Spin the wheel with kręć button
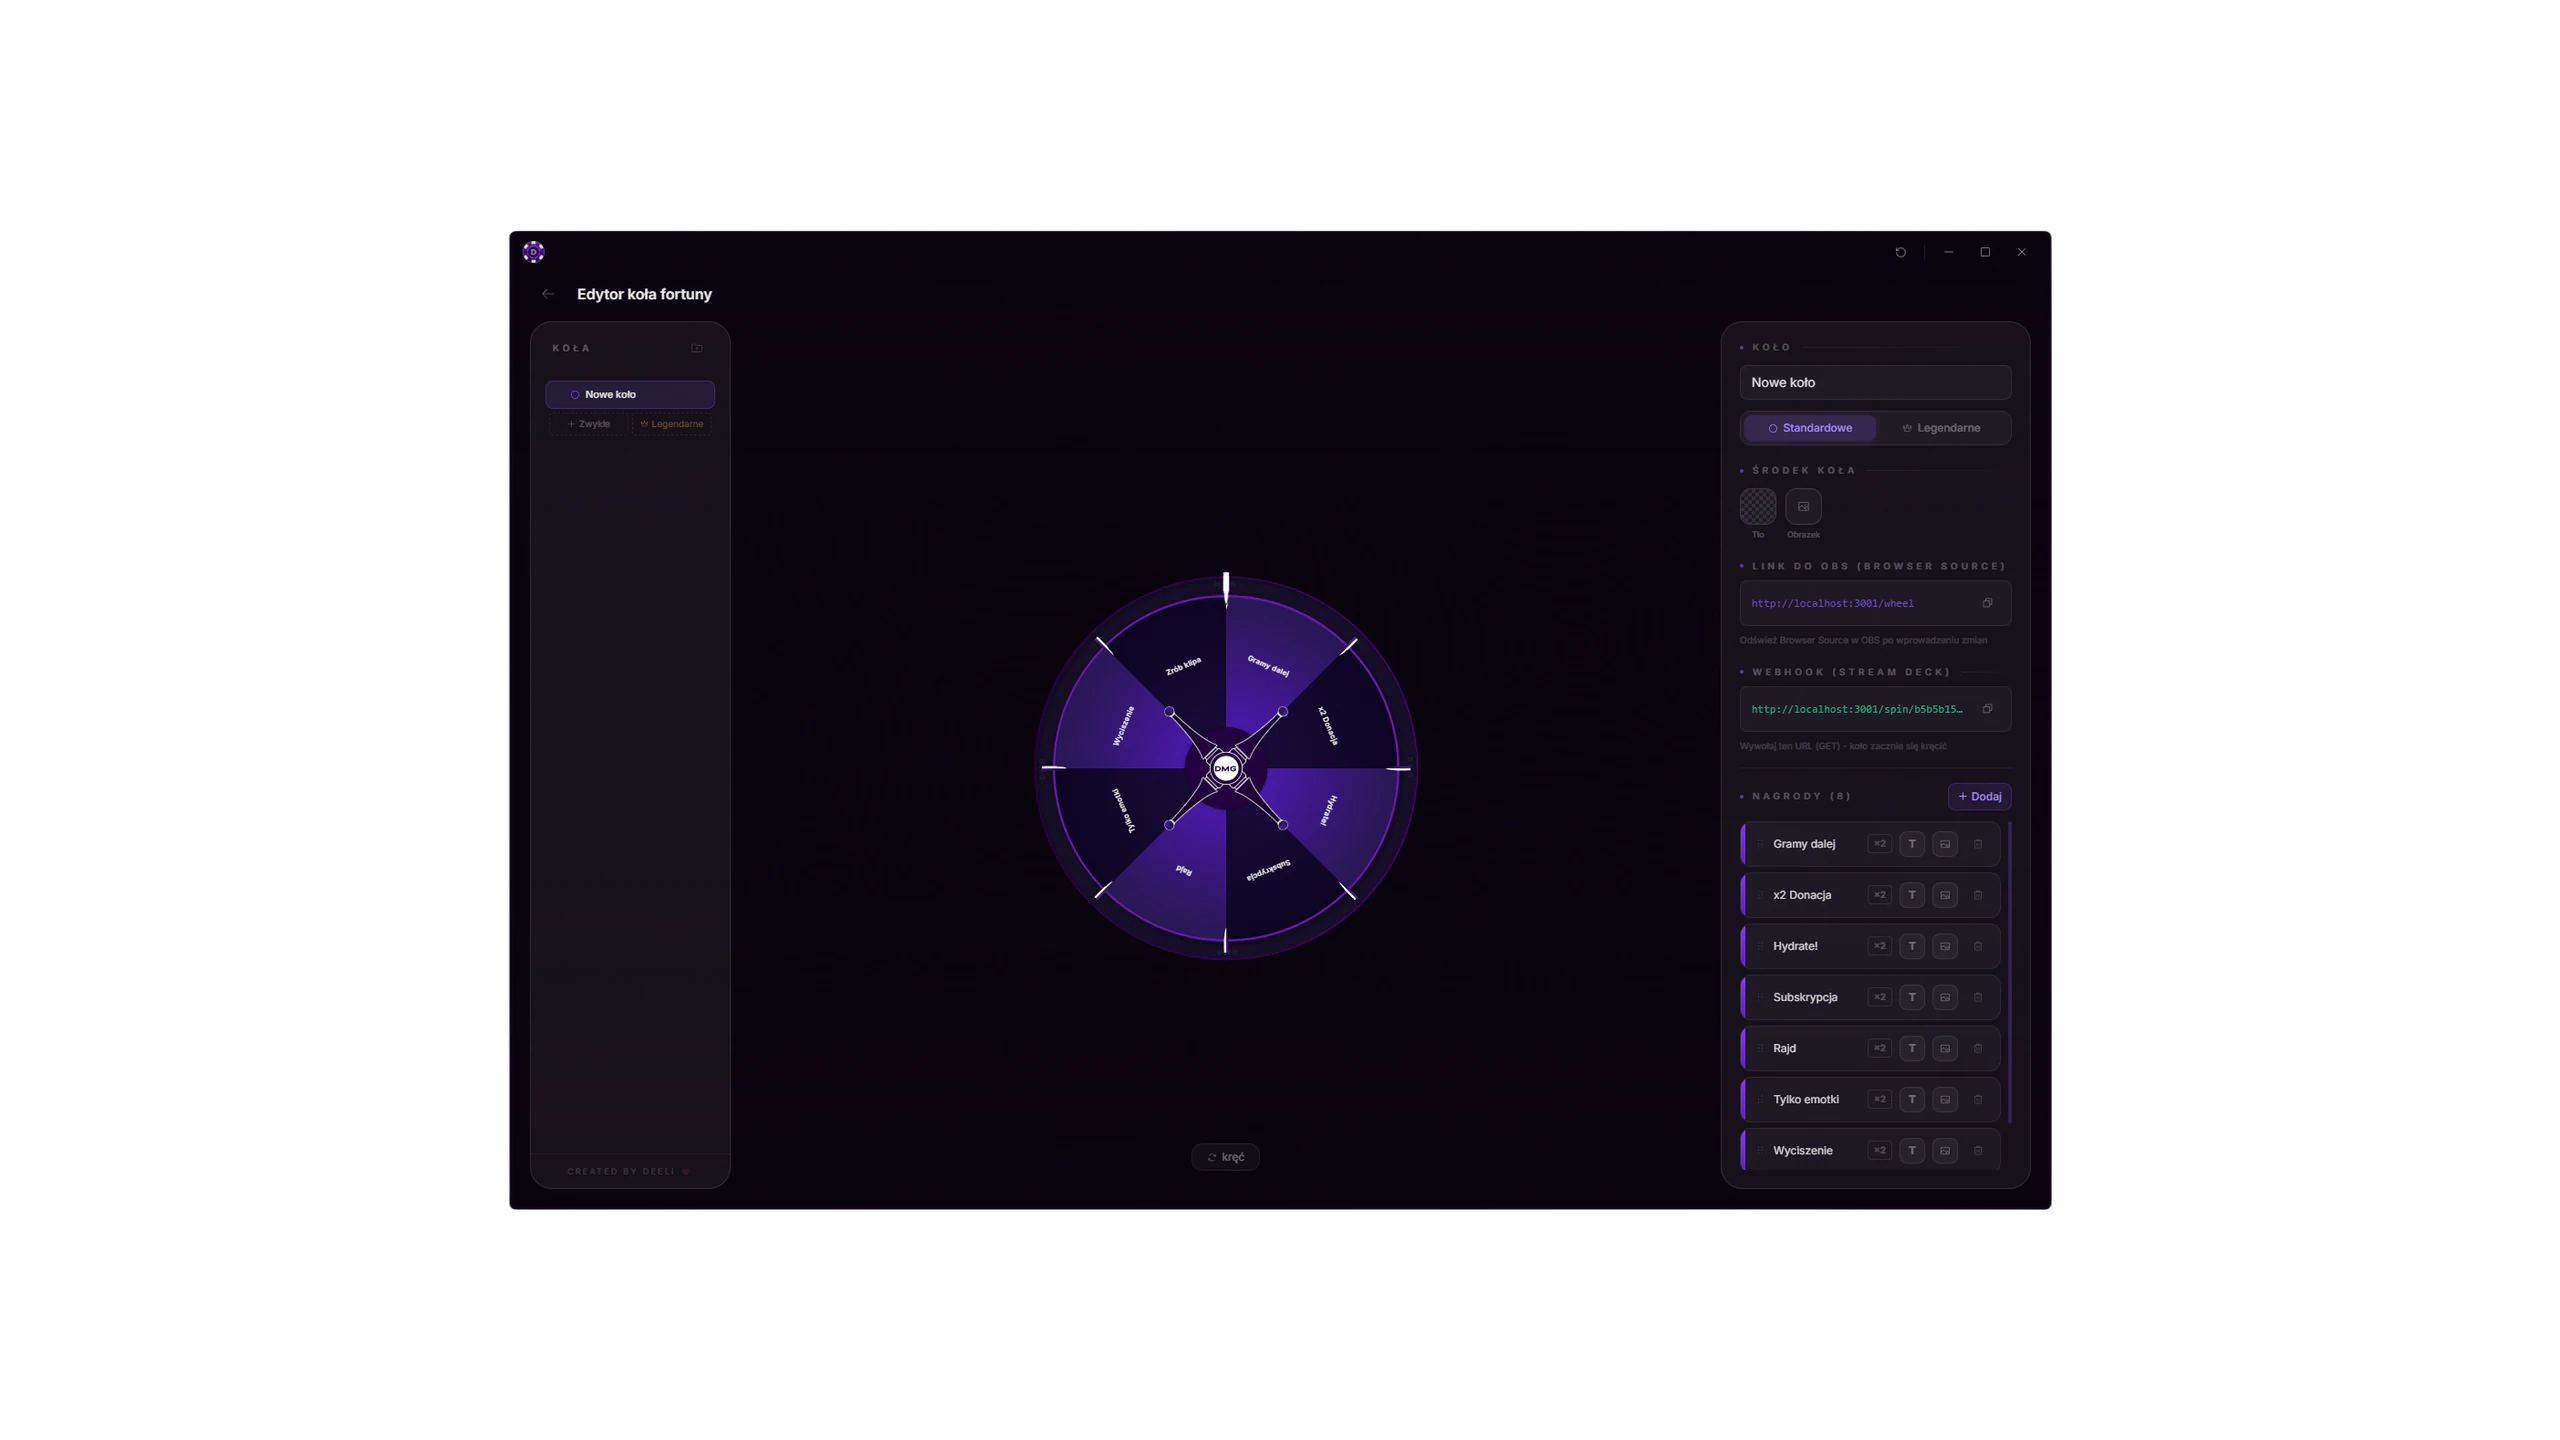 [1225, 1157]
